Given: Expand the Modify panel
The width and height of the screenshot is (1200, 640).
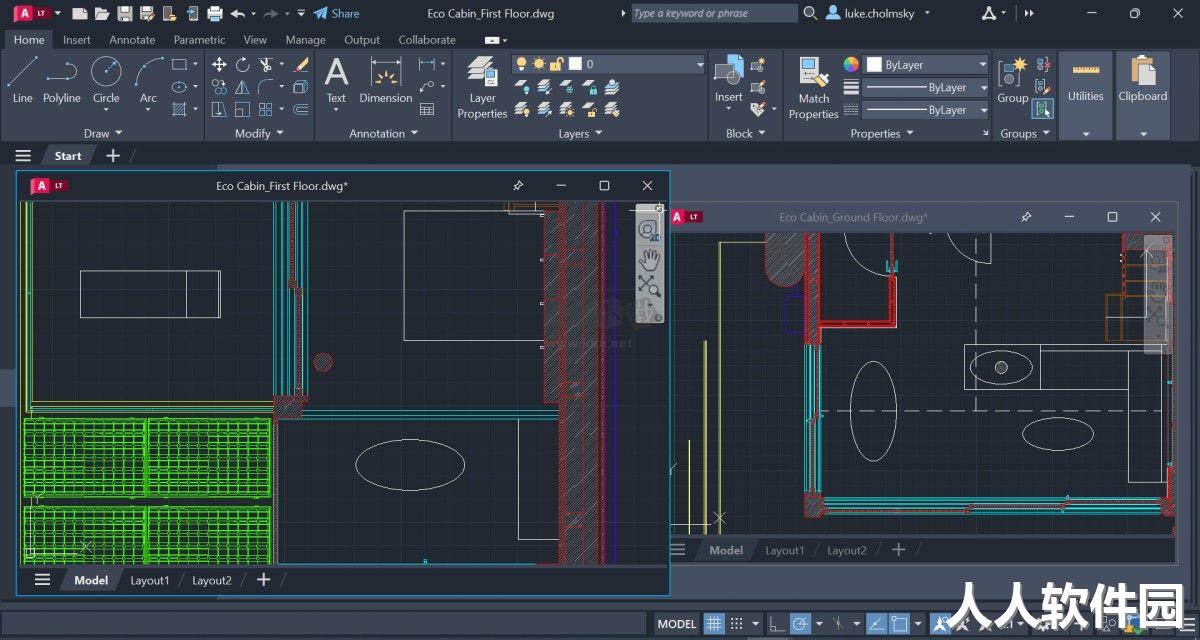Looking at the screenshot, I should click(x=259, y=133).
